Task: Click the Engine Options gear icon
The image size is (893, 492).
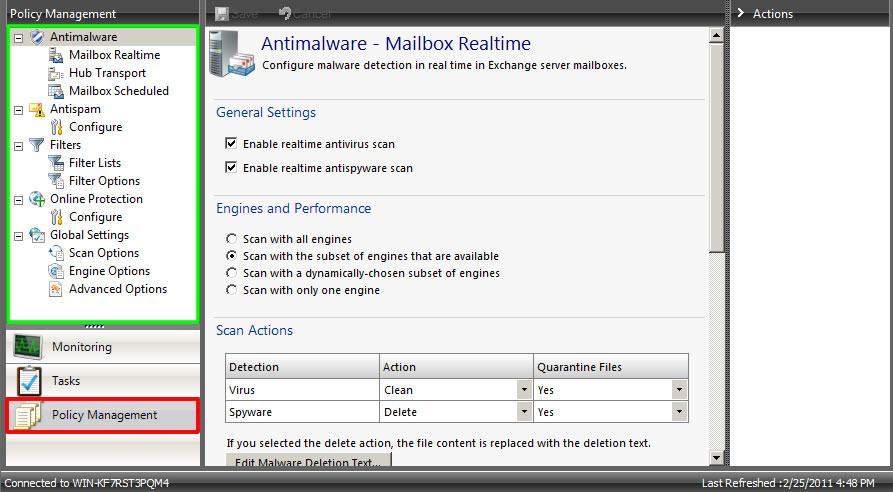Action: click(x=56, y=271)
